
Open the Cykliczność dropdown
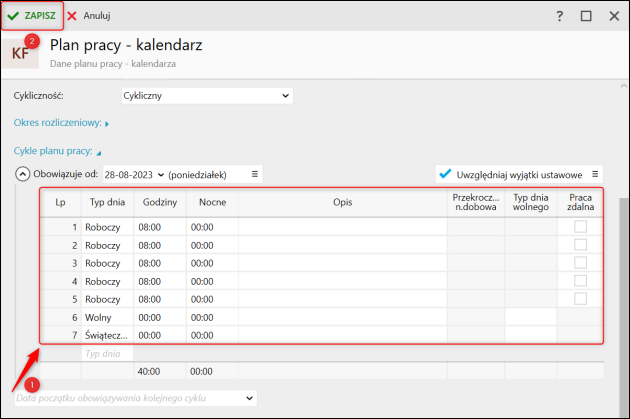tap(207, 96)
